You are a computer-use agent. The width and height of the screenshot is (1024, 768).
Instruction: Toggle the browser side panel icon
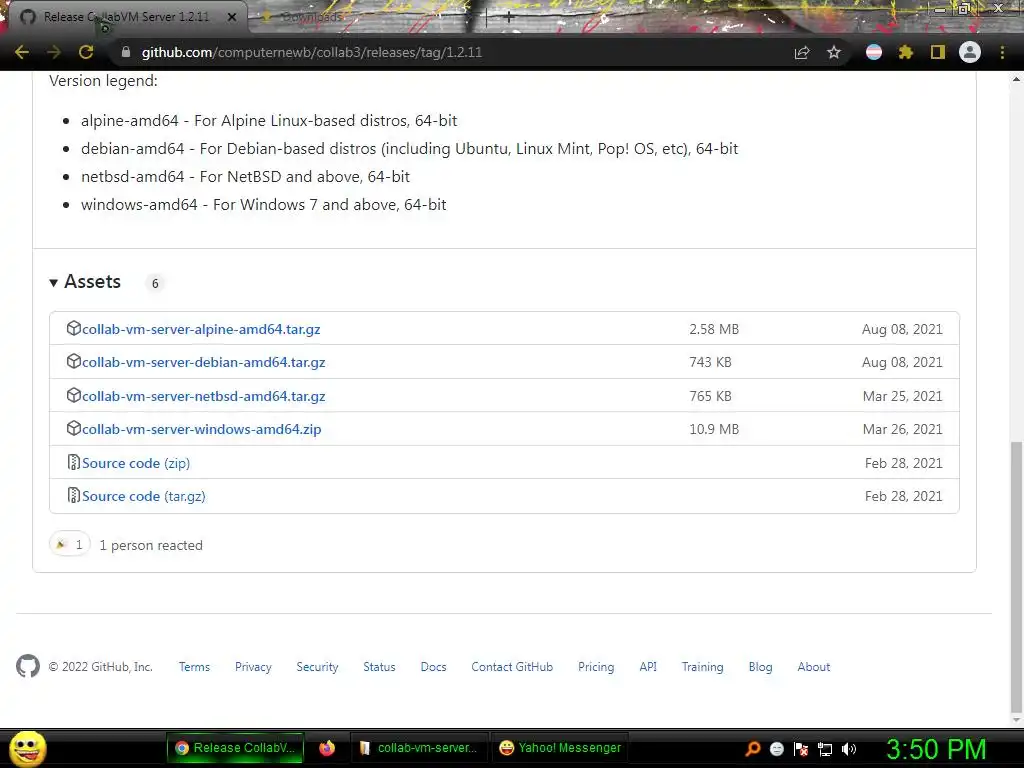coord(938,52)
